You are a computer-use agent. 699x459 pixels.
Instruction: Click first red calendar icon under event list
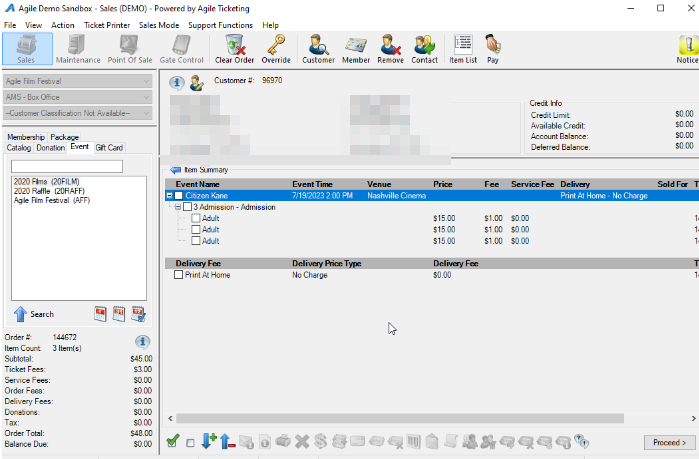coord(100,314)
